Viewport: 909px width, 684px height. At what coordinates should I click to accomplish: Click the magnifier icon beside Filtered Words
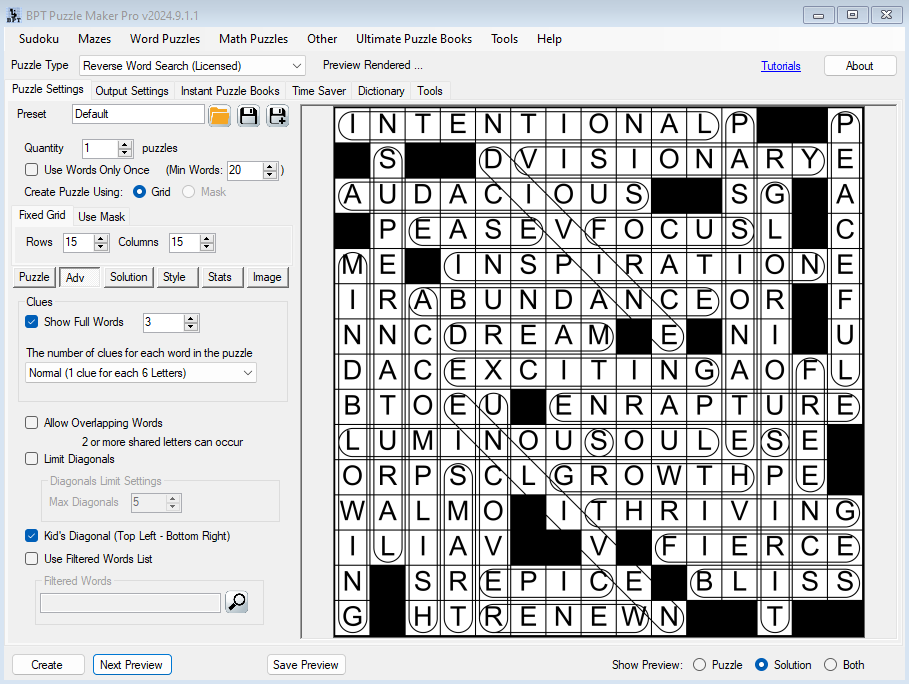[236, 601]
